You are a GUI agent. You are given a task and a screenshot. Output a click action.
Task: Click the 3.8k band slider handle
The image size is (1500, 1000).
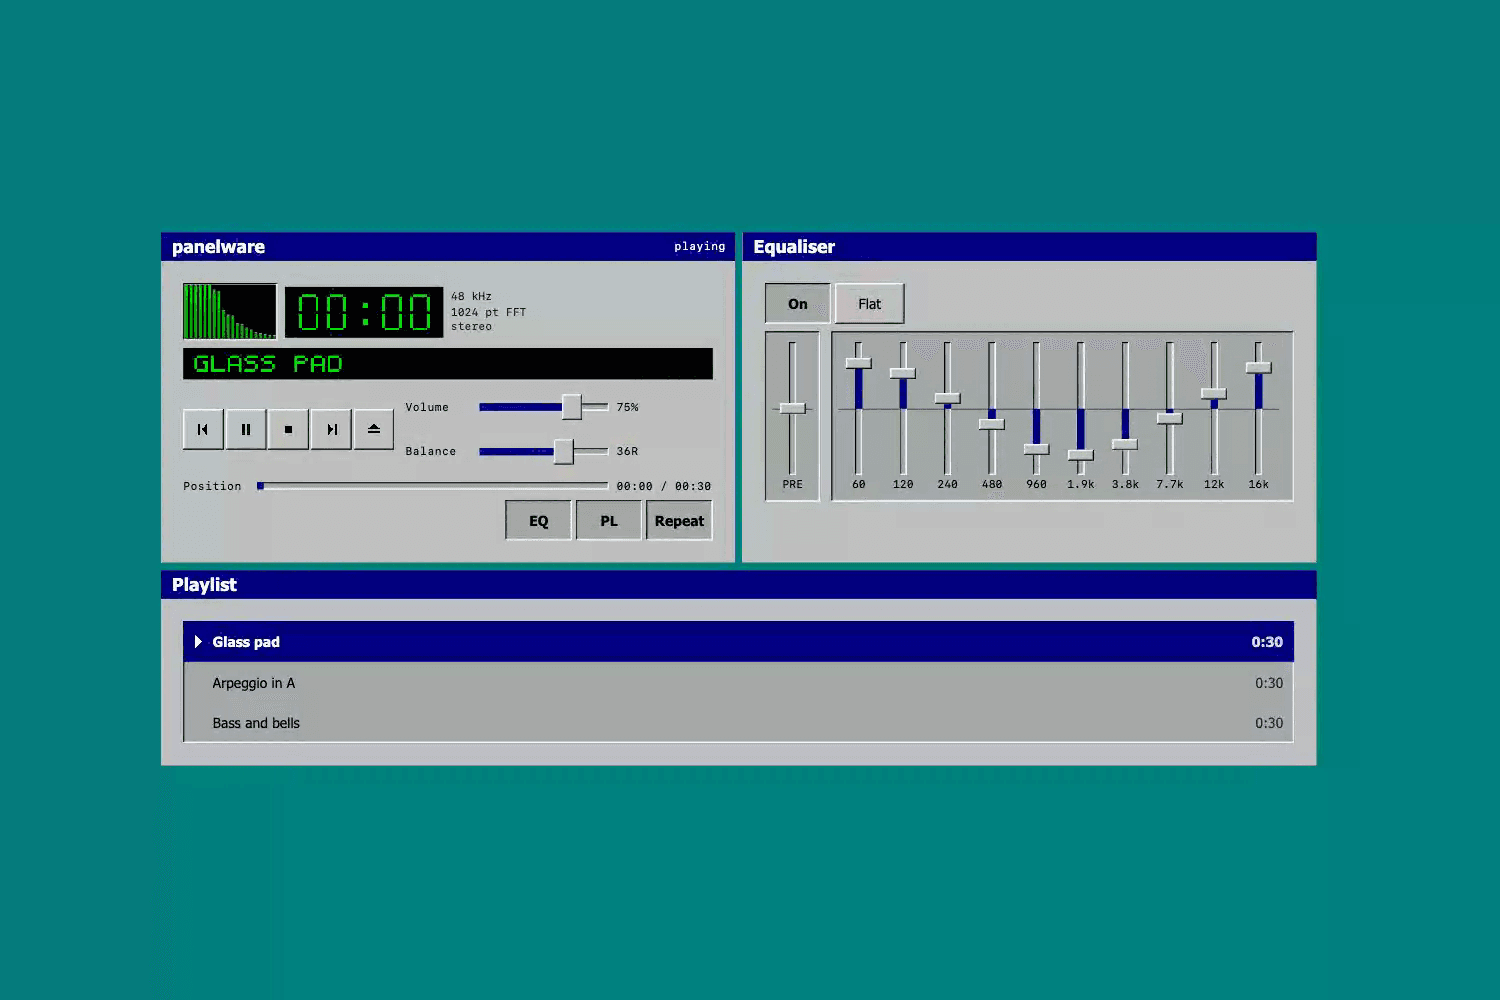point(1125,444)
